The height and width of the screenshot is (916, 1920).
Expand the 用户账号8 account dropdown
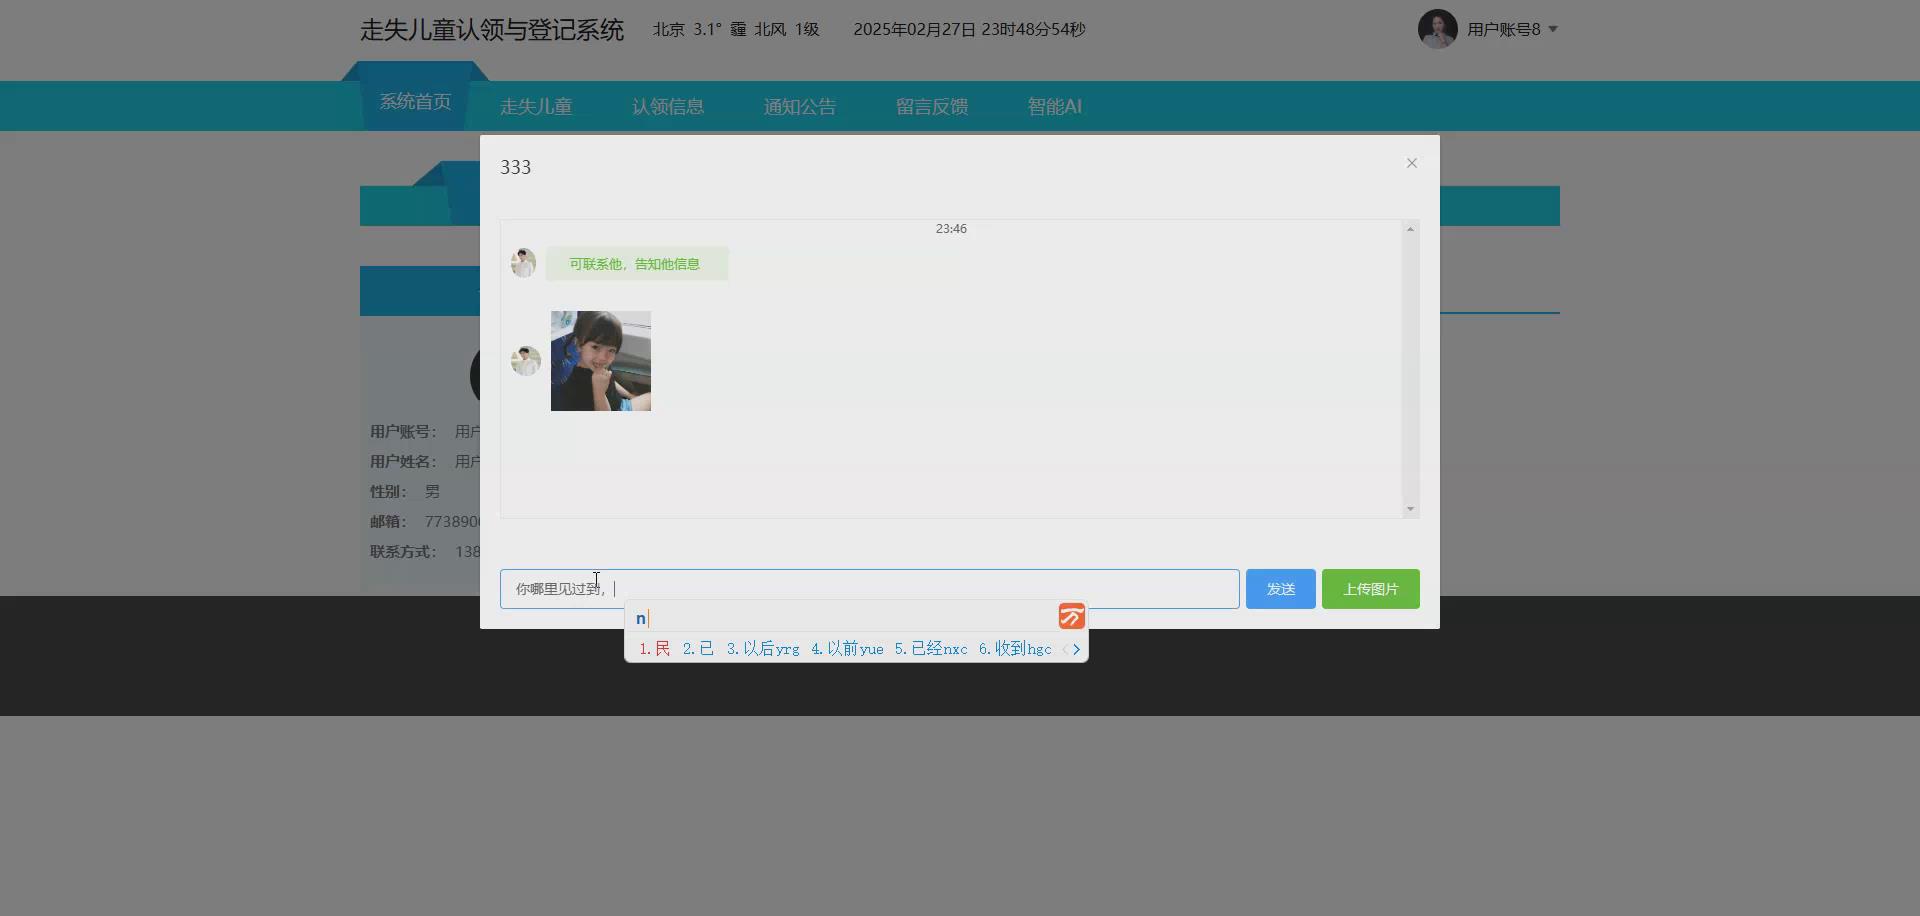[1512, 29]
